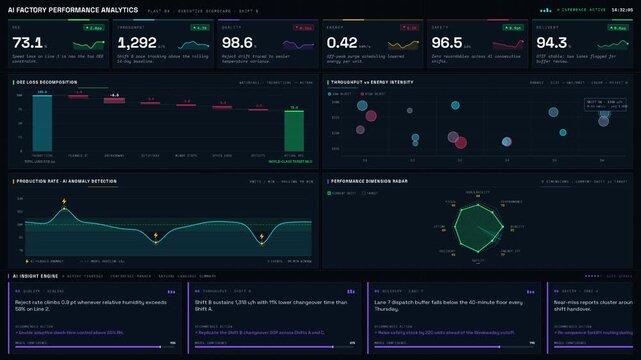Click the yellow sparkline on the 0.42 card
Image resolution: width=641 pixels, height=360 pixels.
click(403, 44)
